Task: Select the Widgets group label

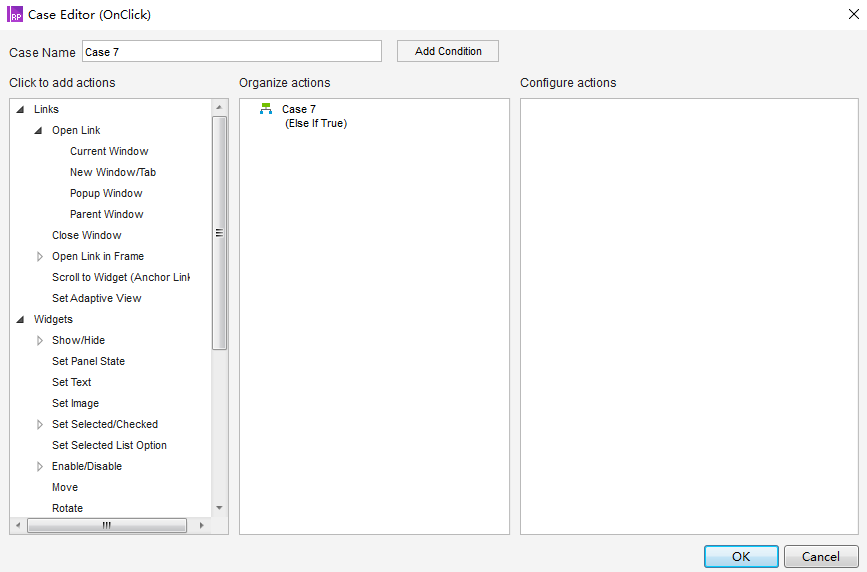Action: tap(53, 320)
